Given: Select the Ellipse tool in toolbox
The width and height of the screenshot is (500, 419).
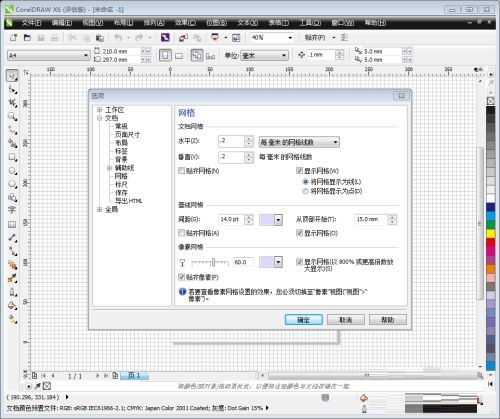Looking at the screenshot, I should (x=12, y=171).
